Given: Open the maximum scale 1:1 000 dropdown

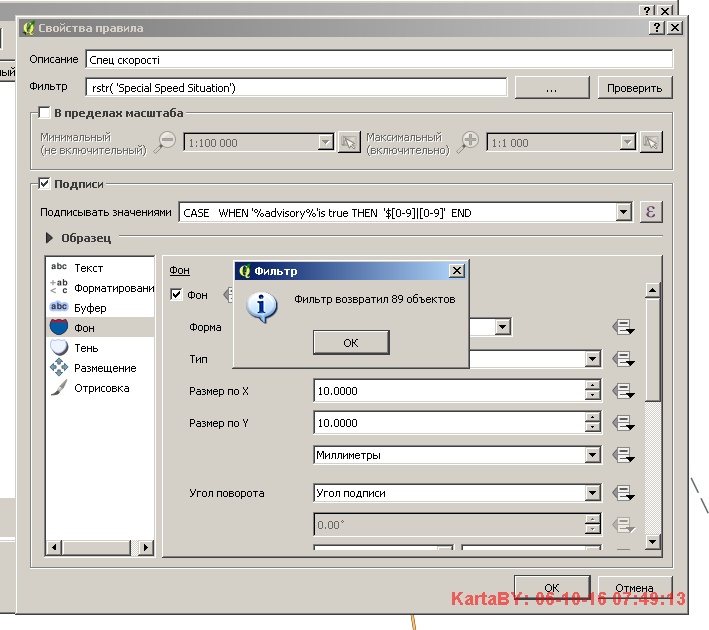Looking at the screenshot, I should [x=627, y=142].
